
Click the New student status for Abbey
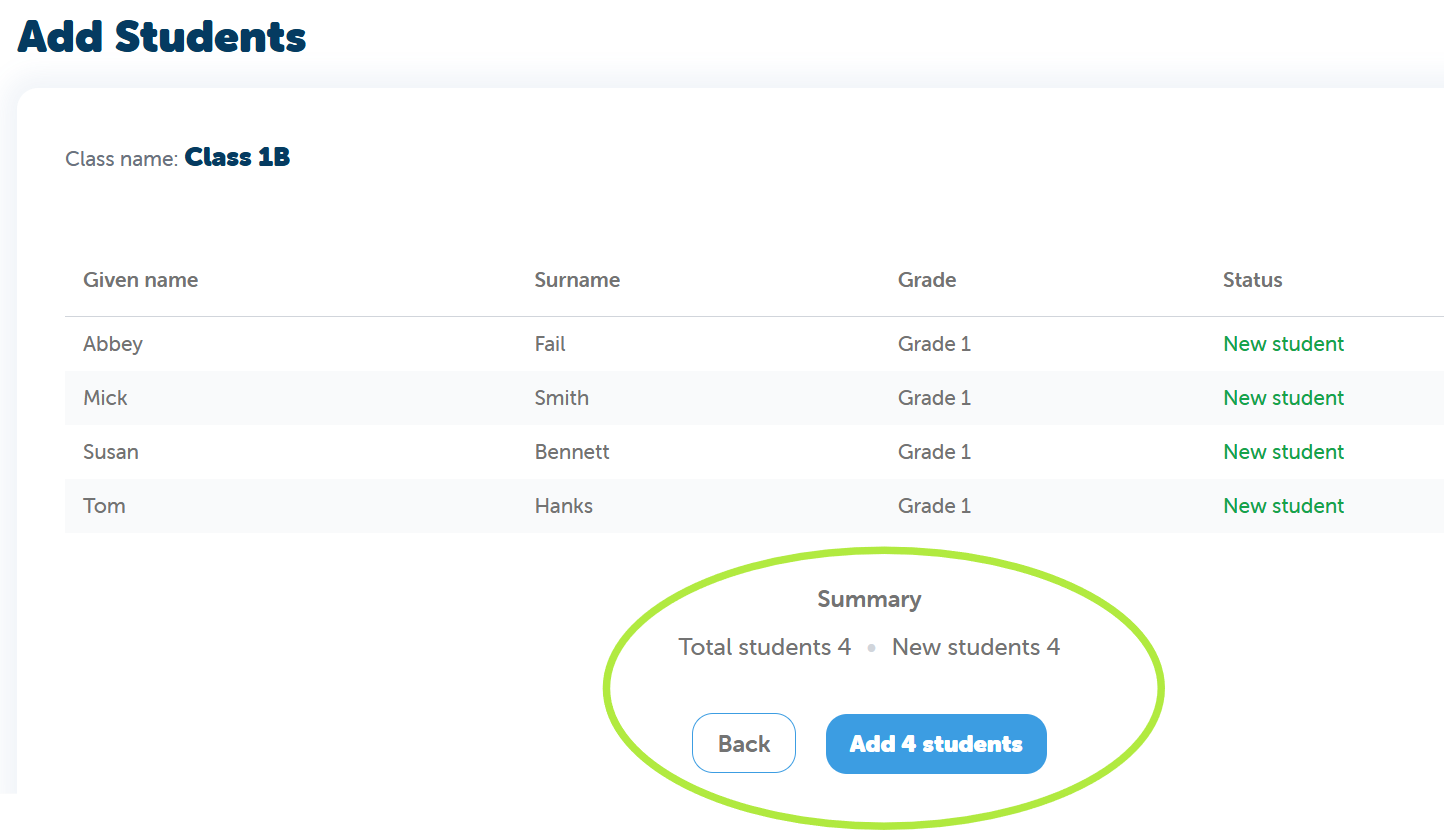(1283, 344)
